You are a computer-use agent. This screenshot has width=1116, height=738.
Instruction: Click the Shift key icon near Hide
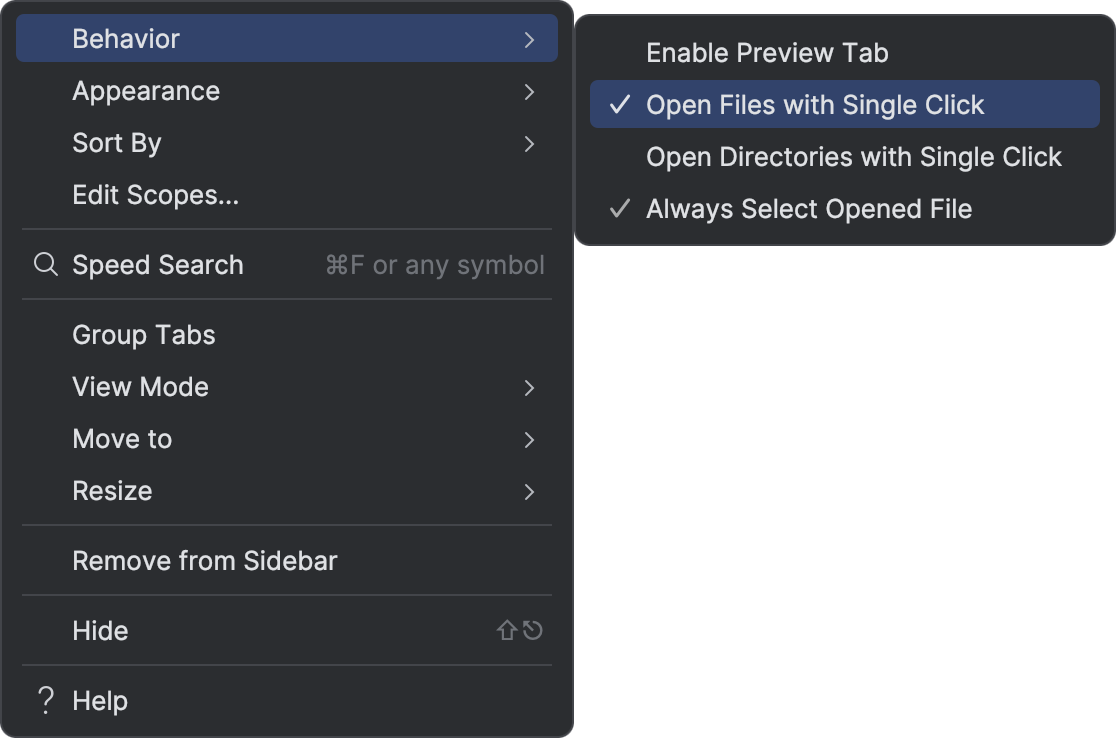point(507,630)
